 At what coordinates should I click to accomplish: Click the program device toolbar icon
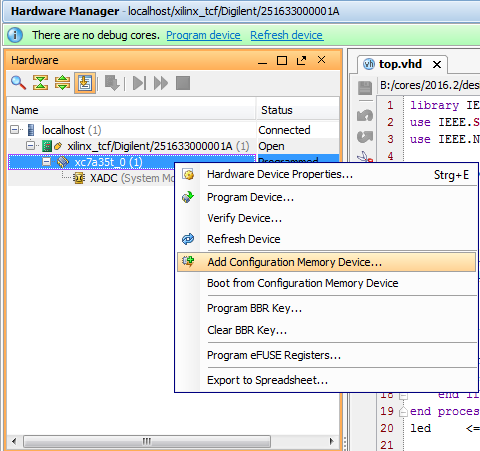tap(112, 83)
